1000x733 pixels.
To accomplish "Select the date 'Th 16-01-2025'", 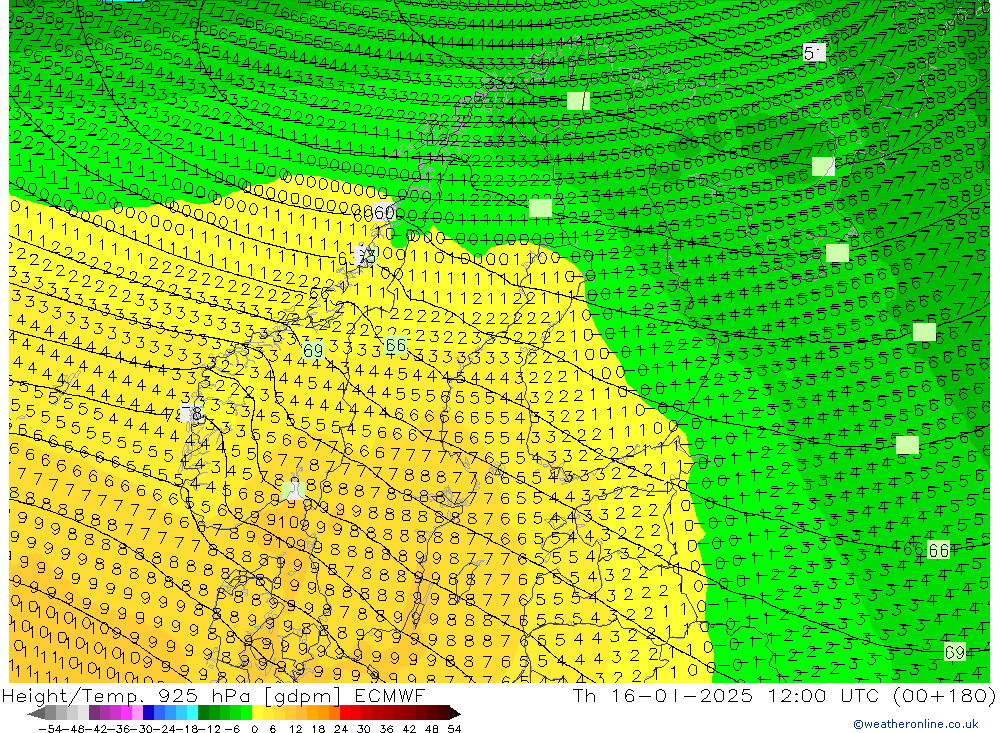I will 663,696.
